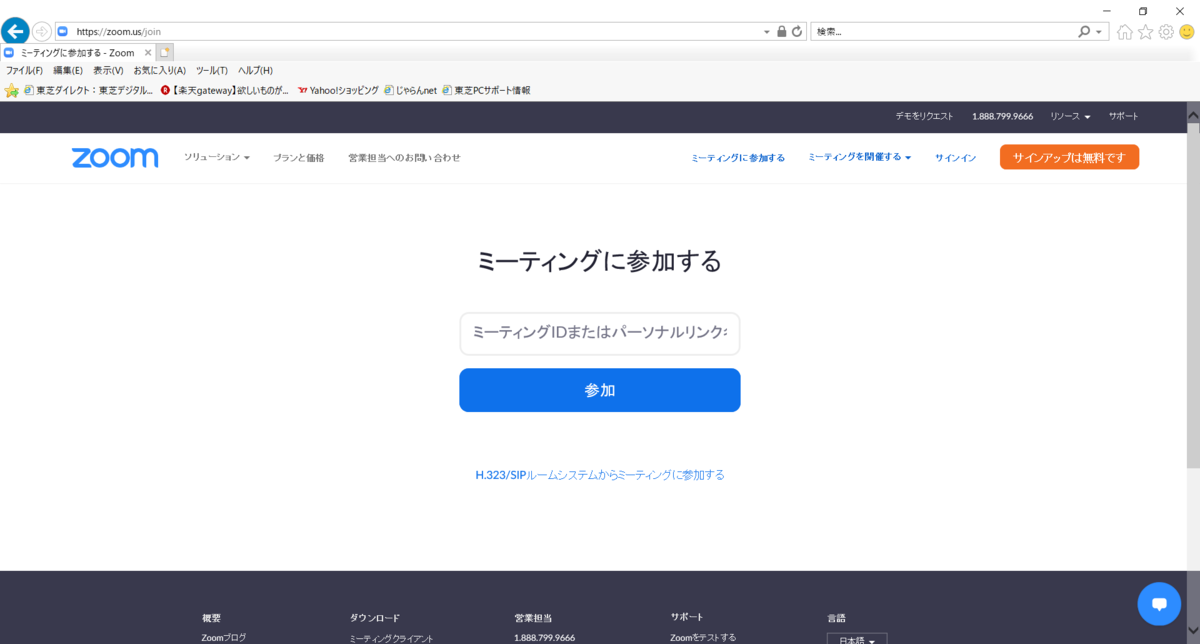Click the Zoom logo
The height and width of the screenshot is (644, 1200).
tap(115, 158)
